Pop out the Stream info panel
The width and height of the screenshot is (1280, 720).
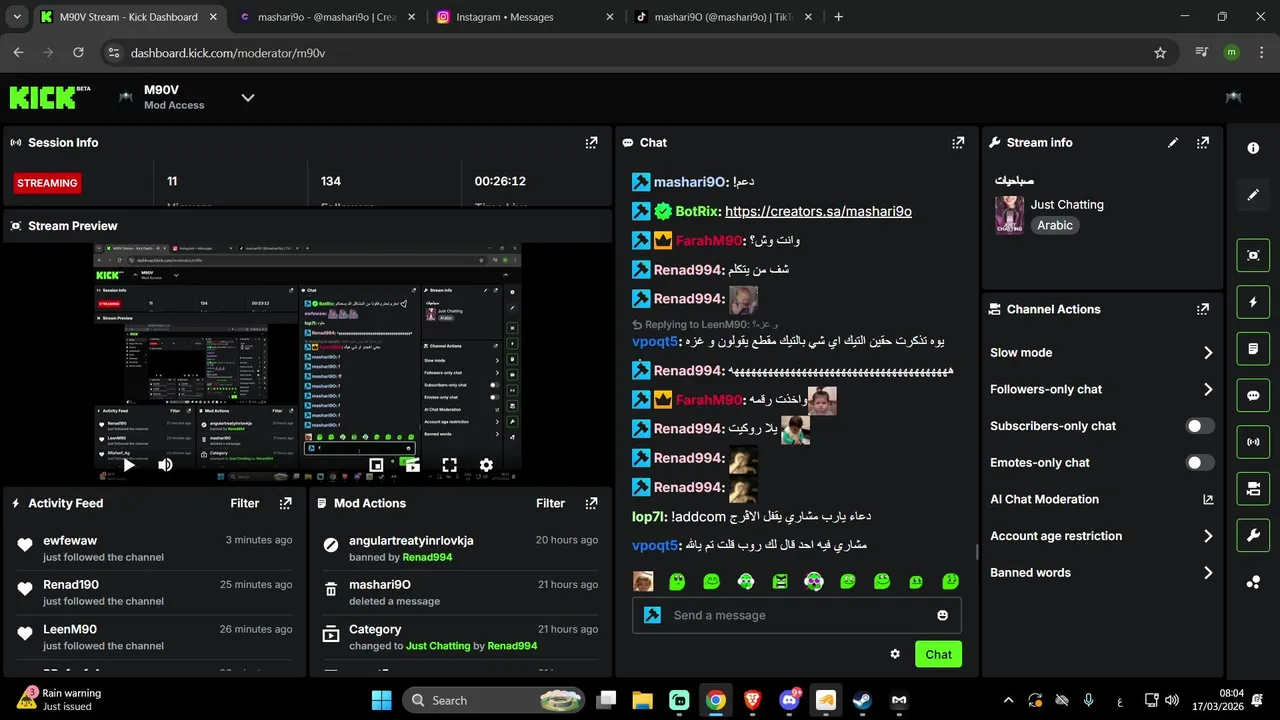point(1203,143)
